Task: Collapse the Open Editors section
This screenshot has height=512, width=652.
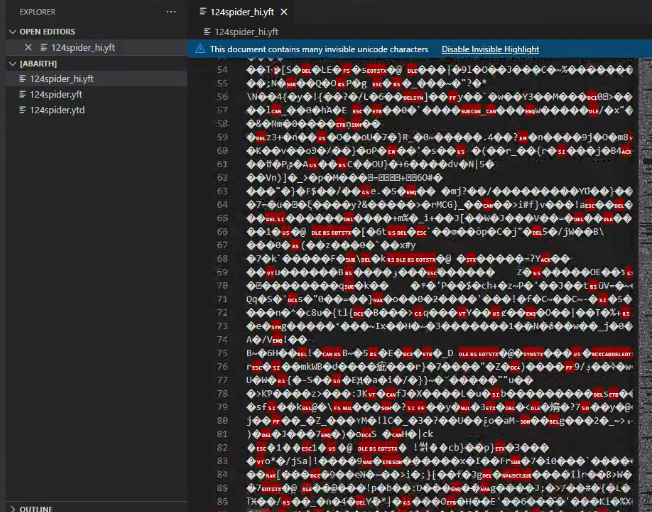Action: (x=11, y=31)
